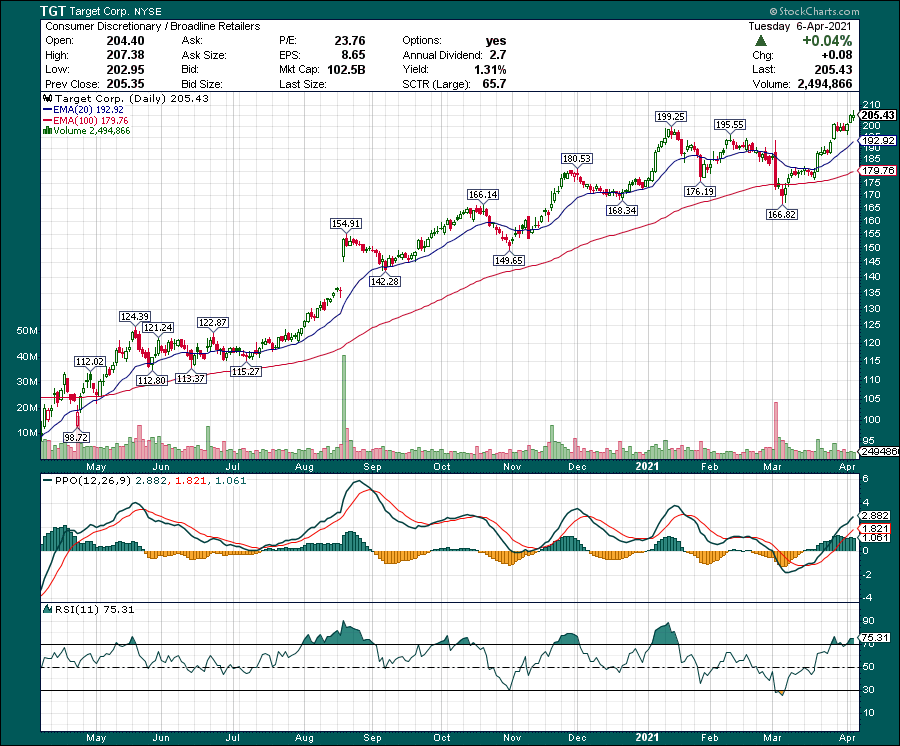Click the date Tuesday 6-Apr-2021
900x746 pixels.
pos(800,26)
